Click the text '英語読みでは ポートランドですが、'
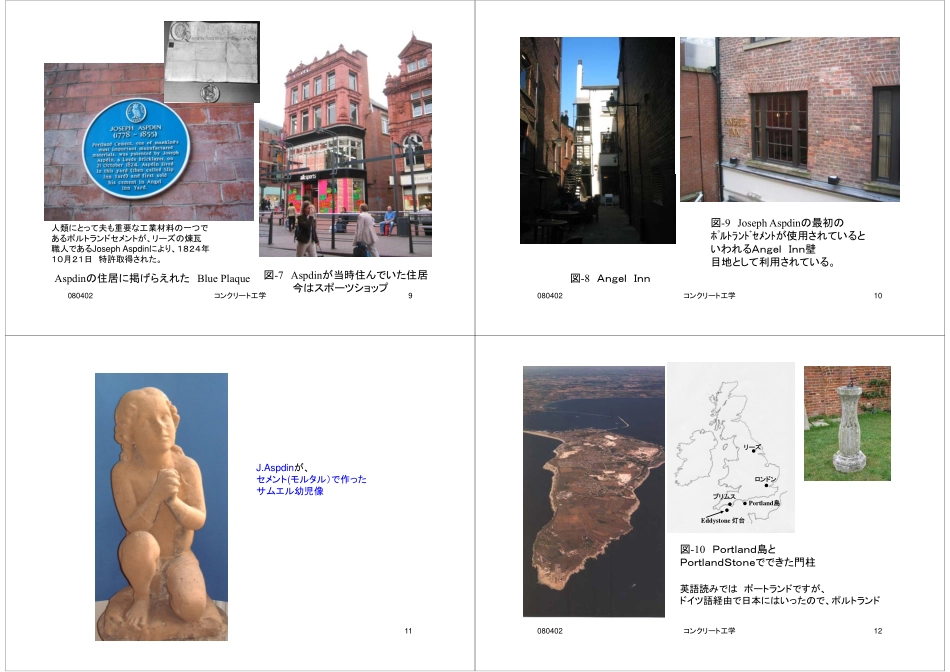 752,588
